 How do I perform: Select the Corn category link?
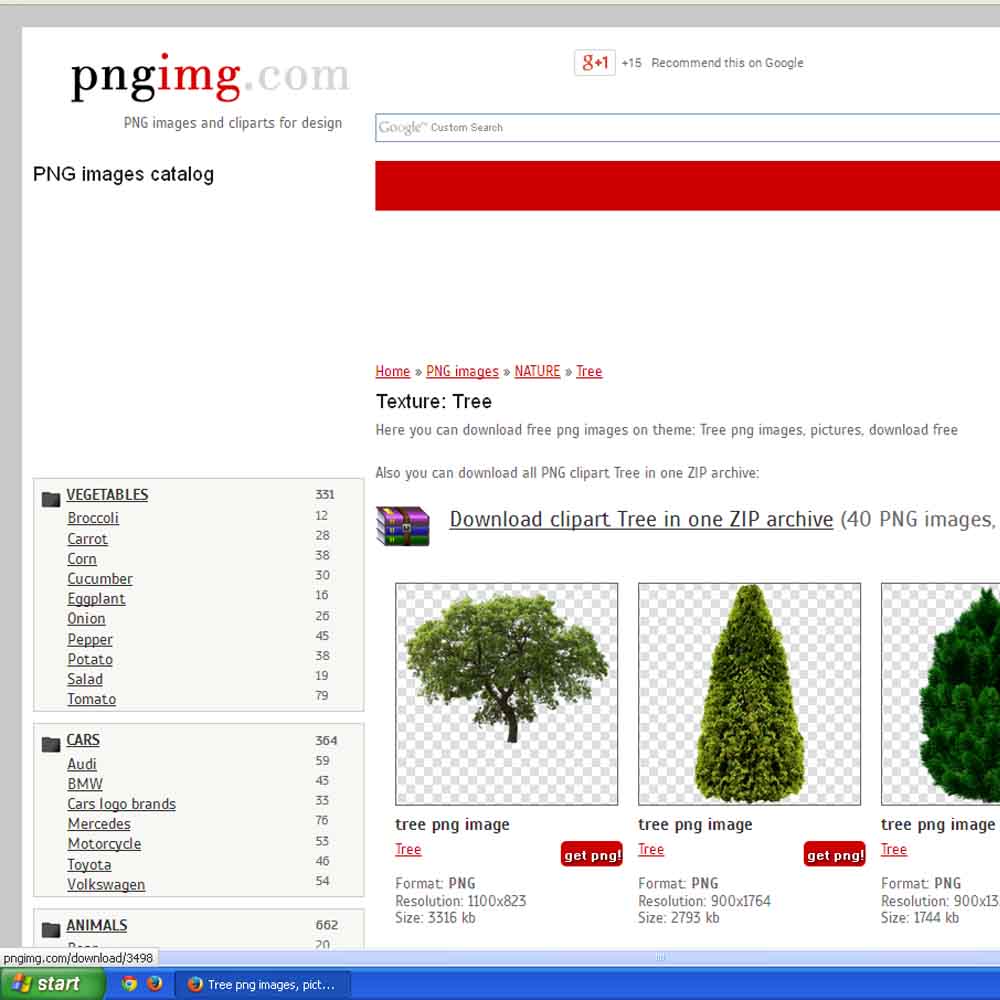(82, 559)
